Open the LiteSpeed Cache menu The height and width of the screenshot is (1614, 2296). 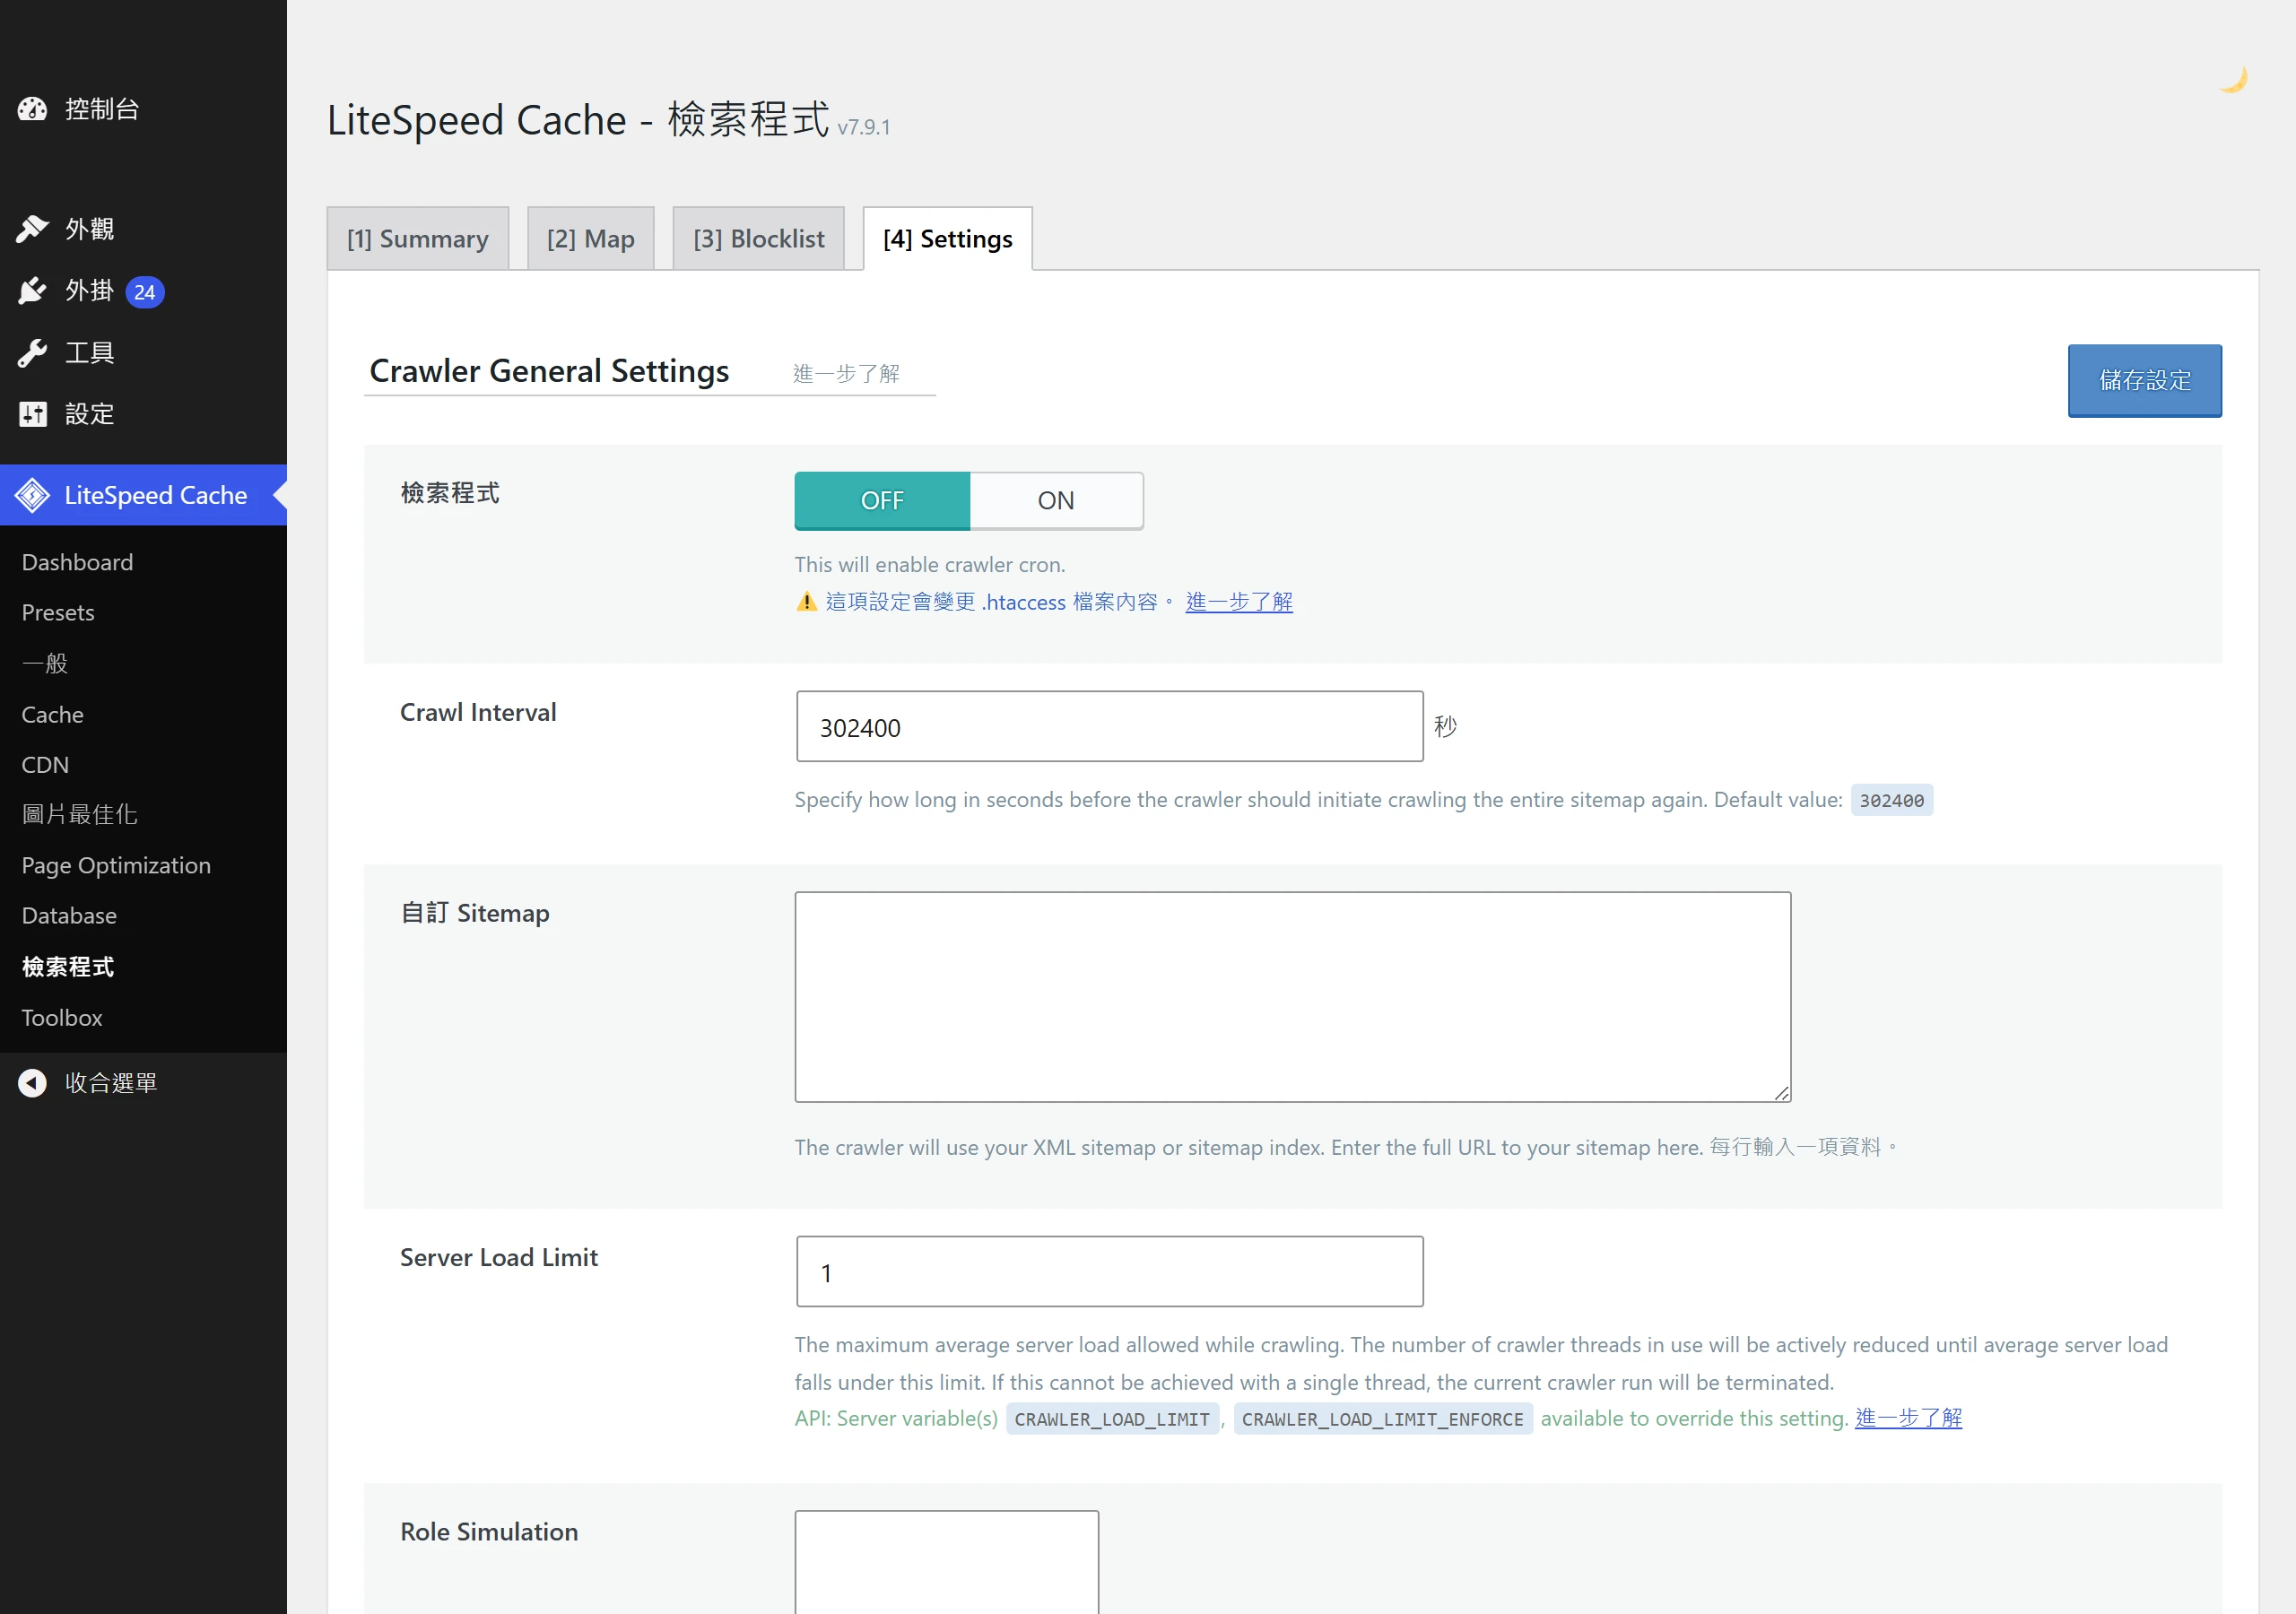click(x=143, y=495)
